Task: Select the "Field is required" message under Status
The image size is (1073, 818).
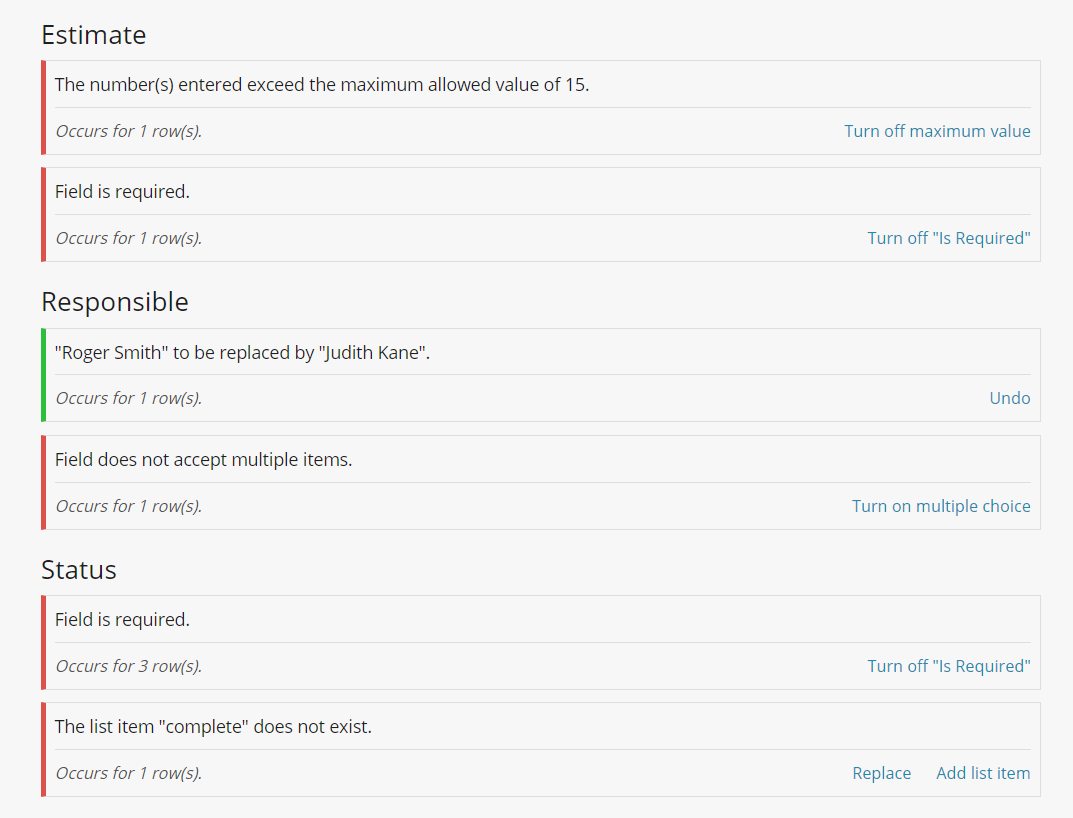Action: (x=122, y=620)
